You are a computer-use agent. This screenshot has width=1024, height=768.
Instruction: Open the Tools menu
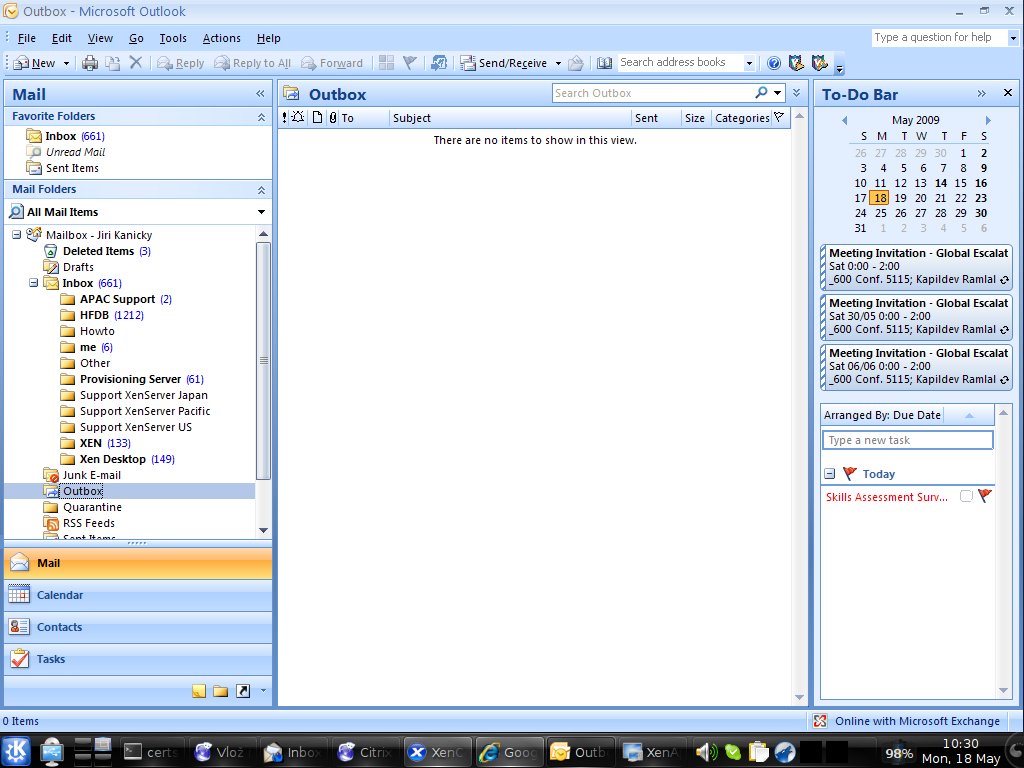(173, 39)
